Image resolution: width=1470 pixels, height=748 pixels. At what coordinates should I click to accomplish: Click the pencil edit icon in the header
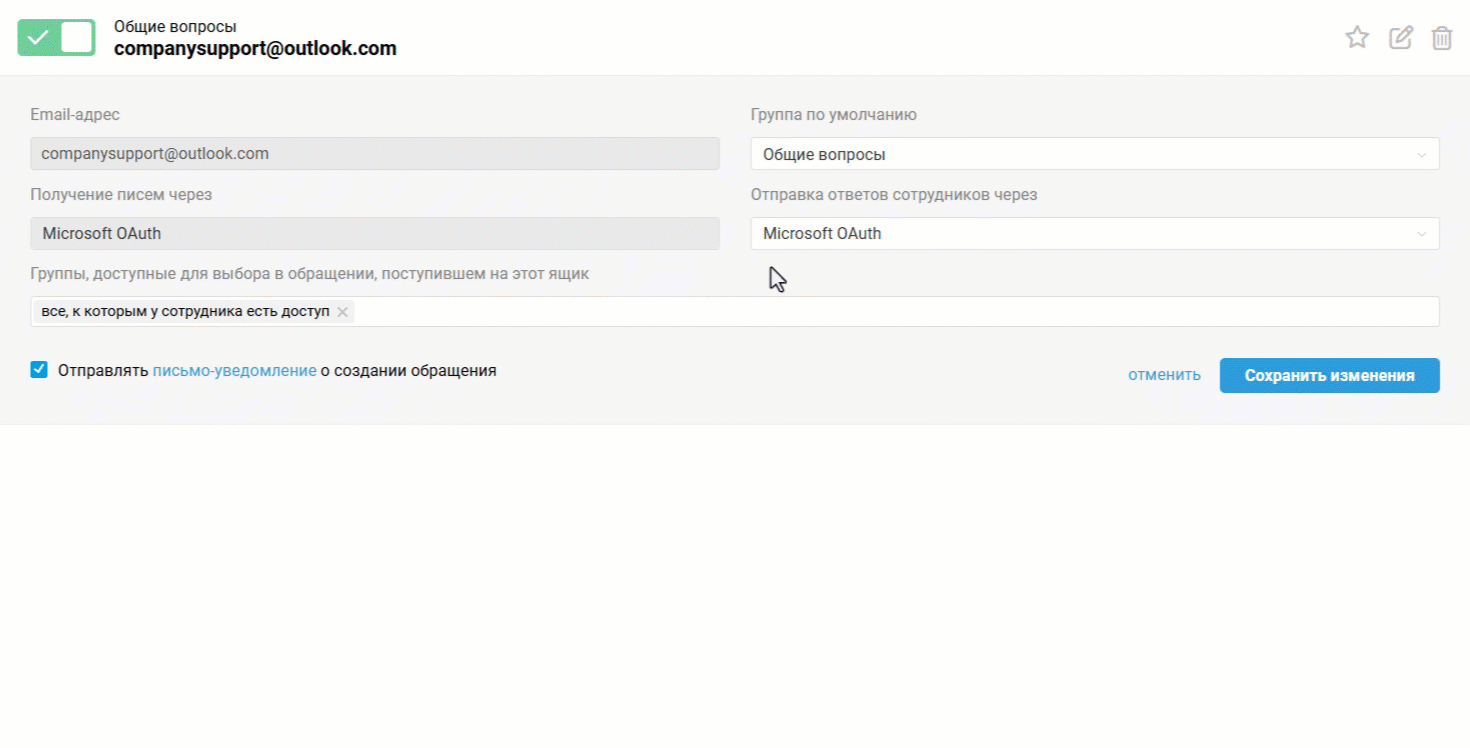1400,38
